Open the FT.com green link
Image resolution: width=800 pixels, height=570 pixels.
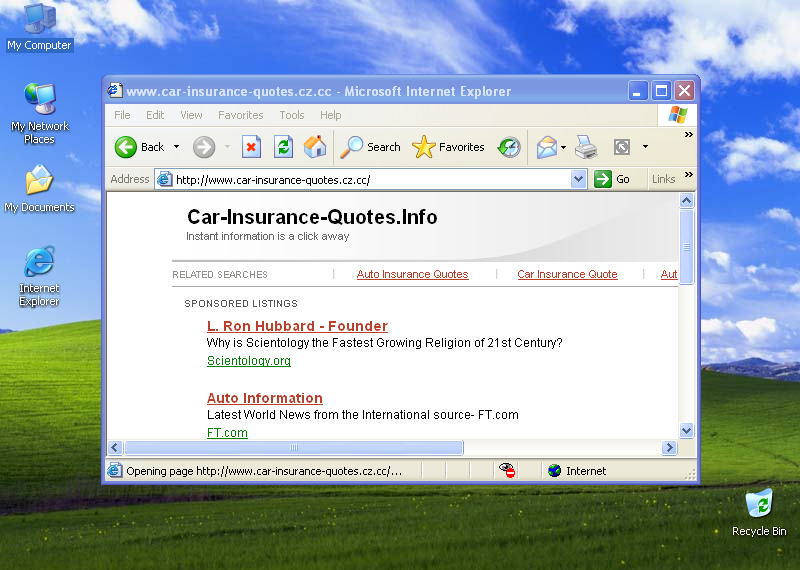point(227,433)
